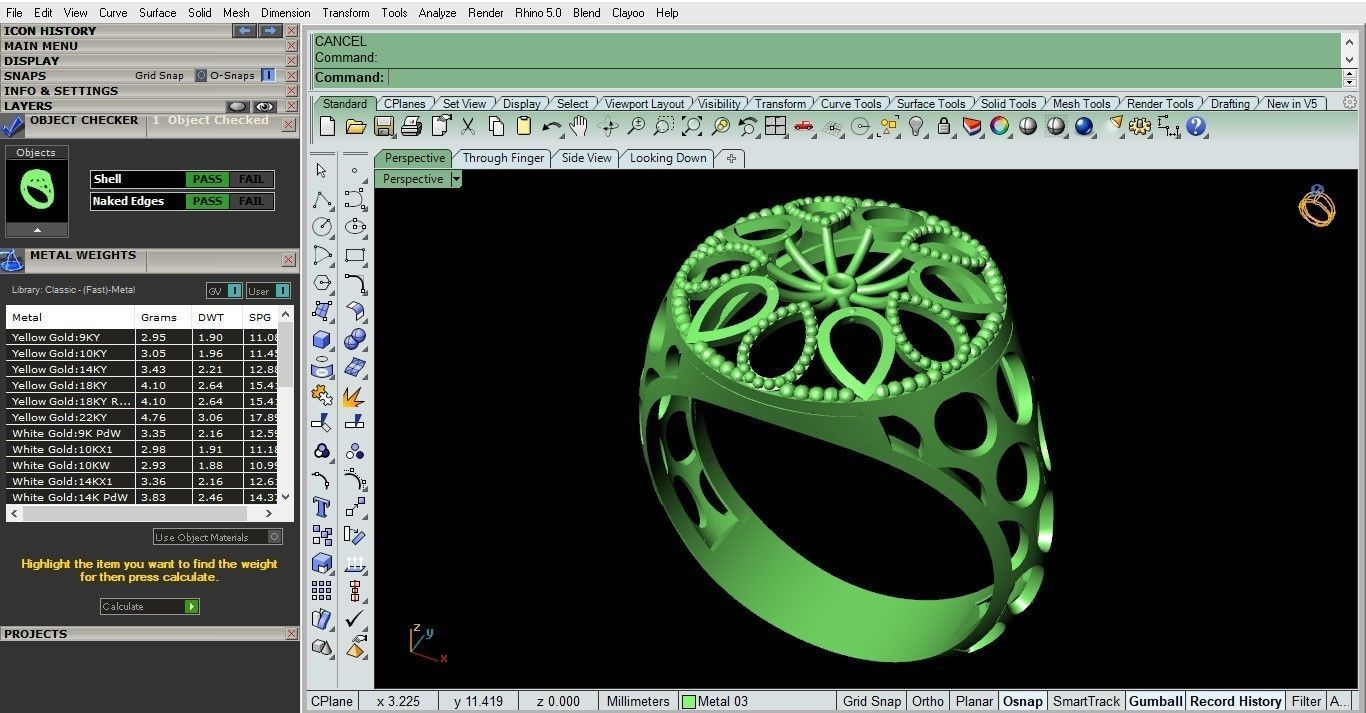Open the color wheel properties icon
This screenshot has height=713, width=1366.
pyautogui.click(x=999, y=127)
